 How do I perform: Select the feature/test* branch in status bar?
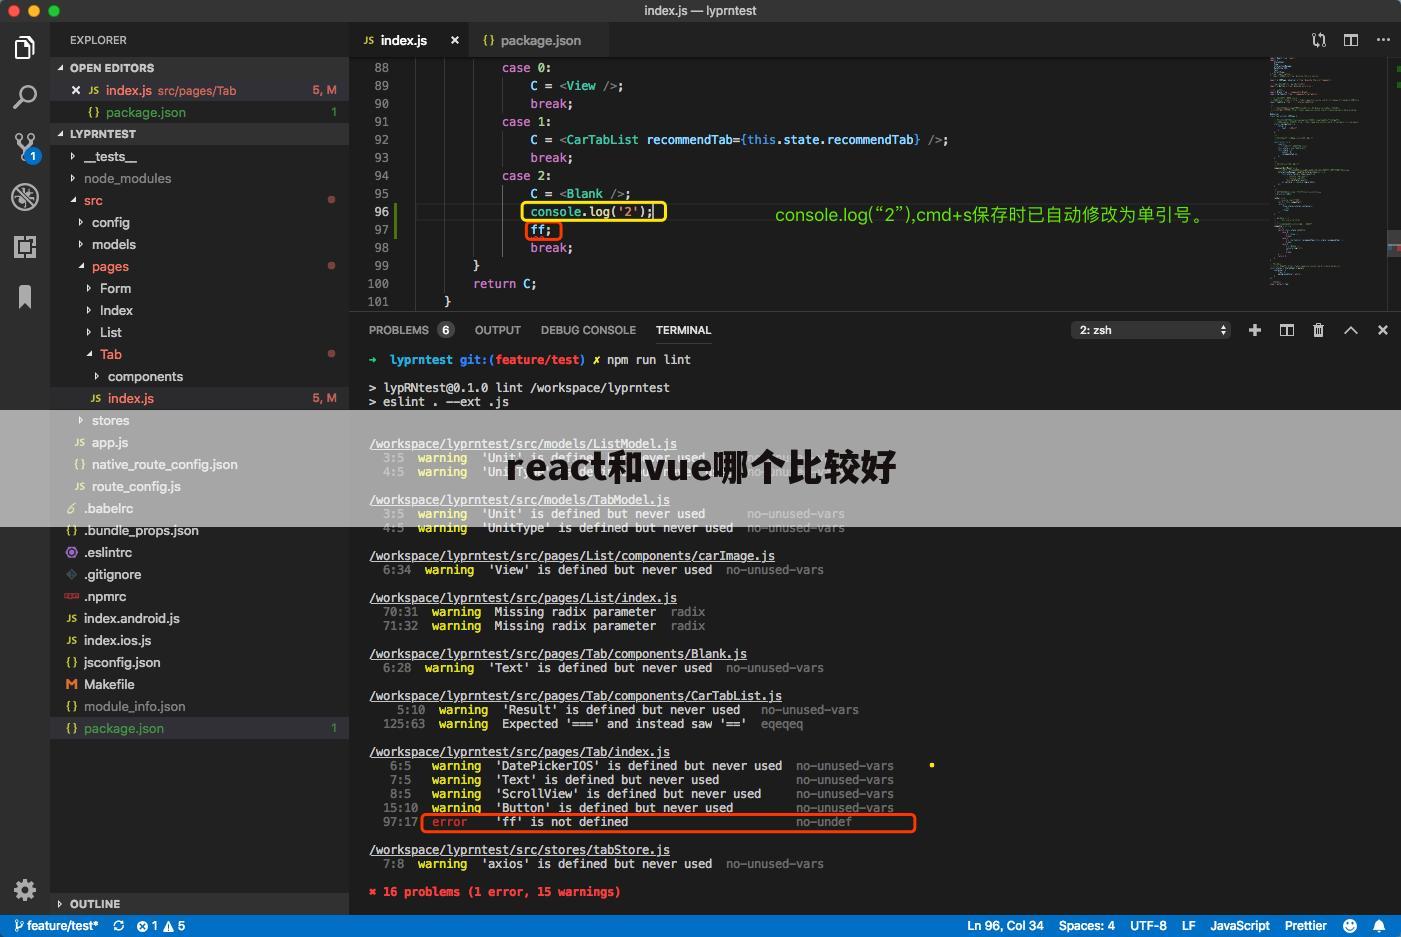point(56,926)
